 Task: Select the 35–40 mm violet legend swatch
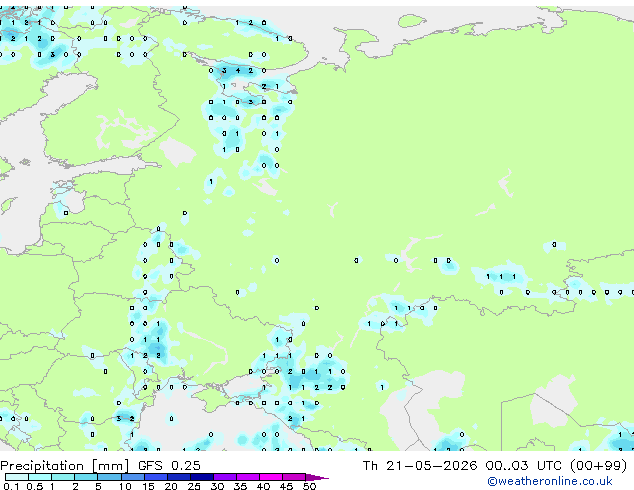[x=247, y=477]
